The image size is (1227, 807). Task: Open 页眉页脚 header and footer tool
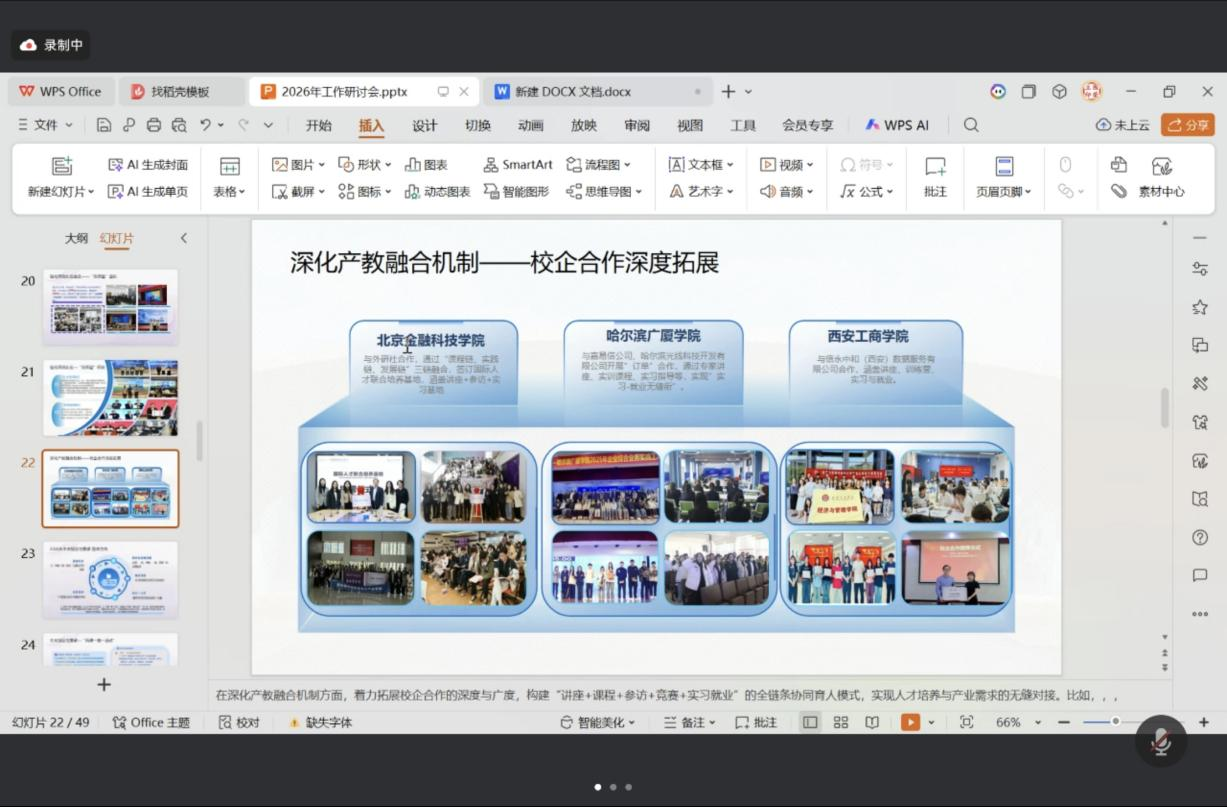tap(1004, 166)
